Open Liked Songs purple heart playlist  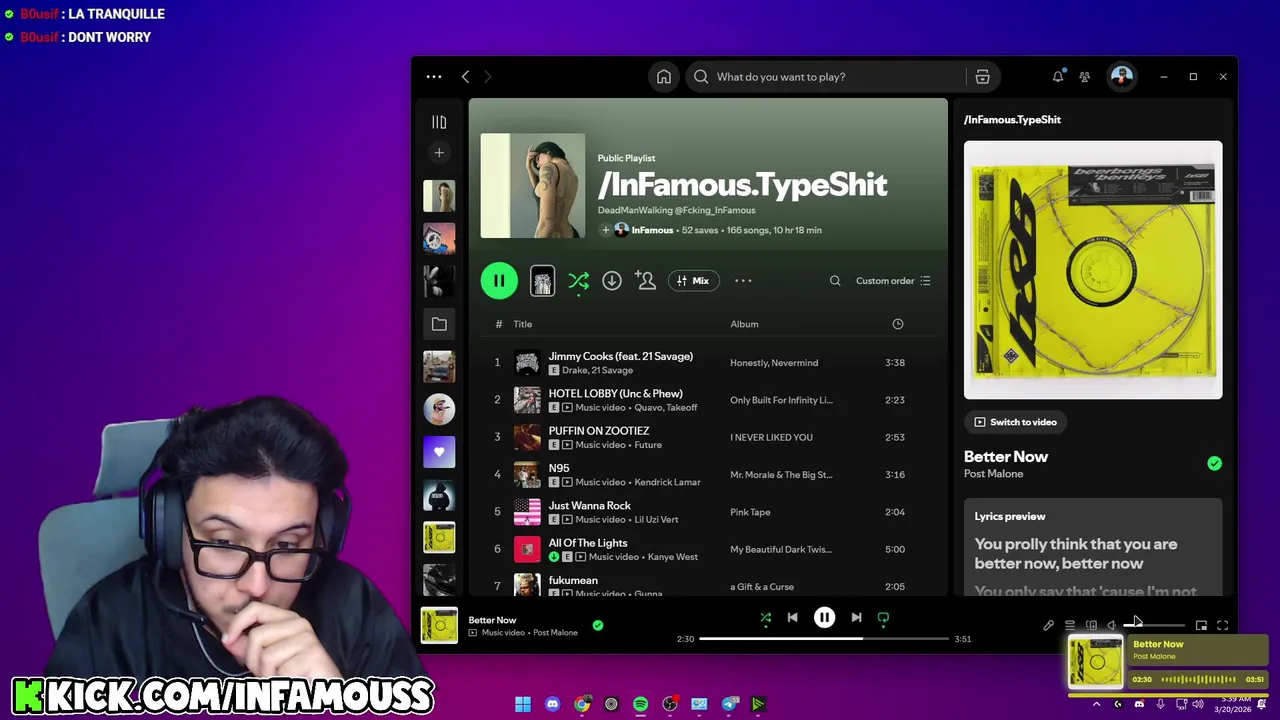point(439,452)
